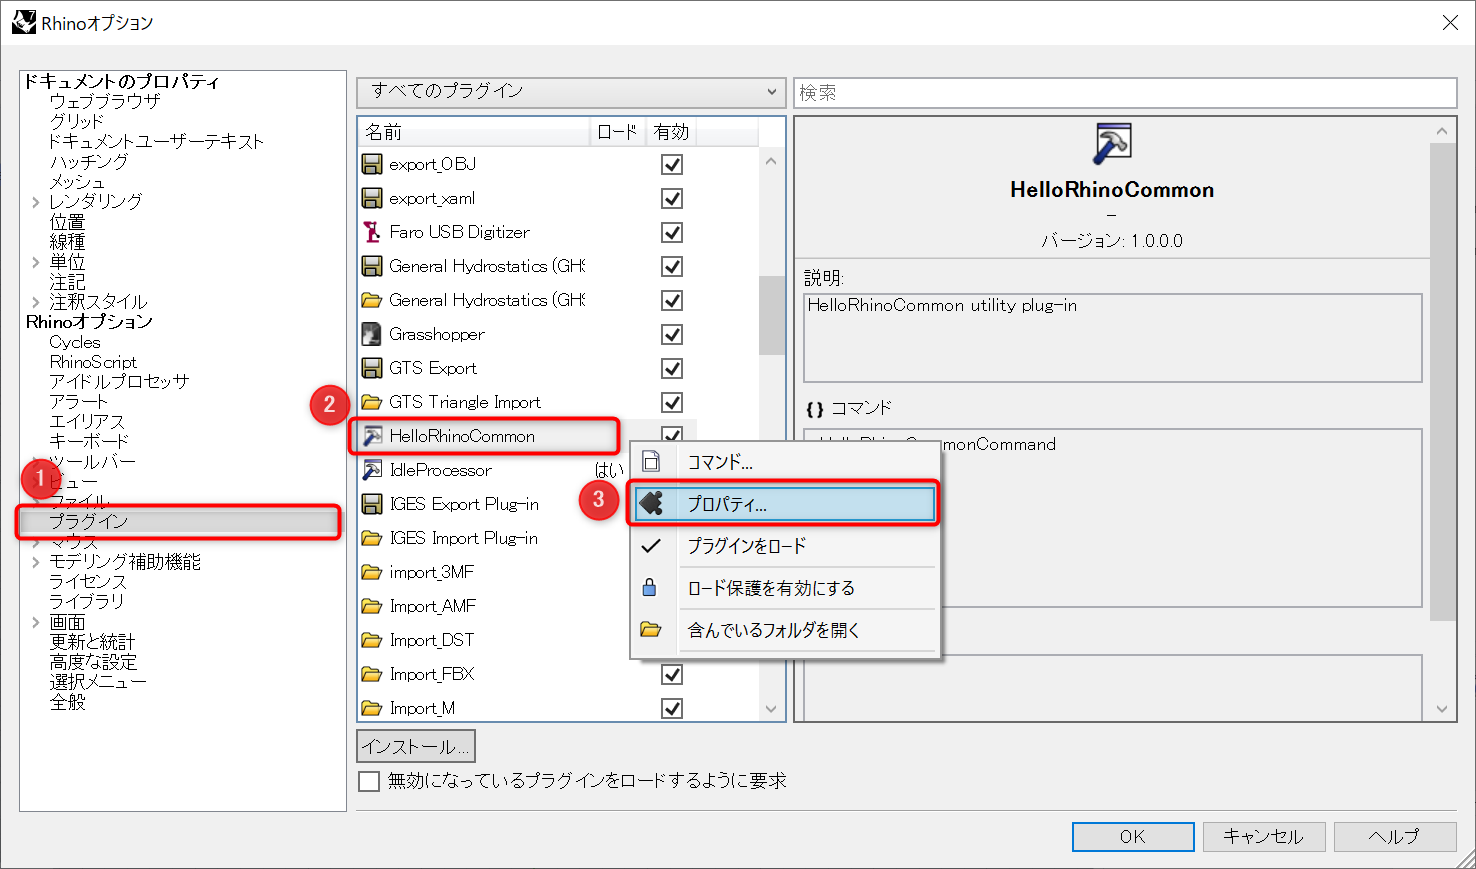Toggle the GTS Triangle Import enabled checkbox

point(672,402)
